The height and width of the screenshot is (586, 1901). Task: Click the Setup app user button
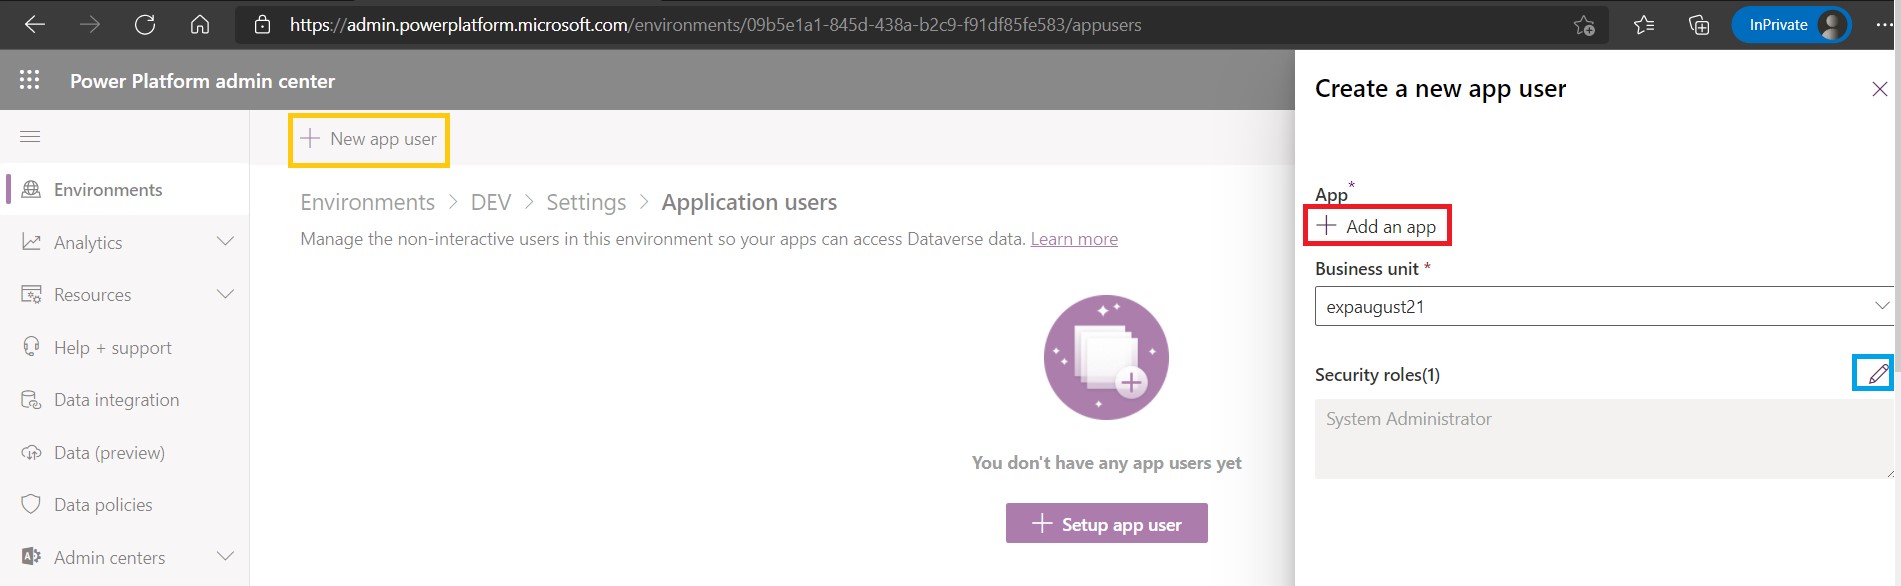coord(1106,524)
